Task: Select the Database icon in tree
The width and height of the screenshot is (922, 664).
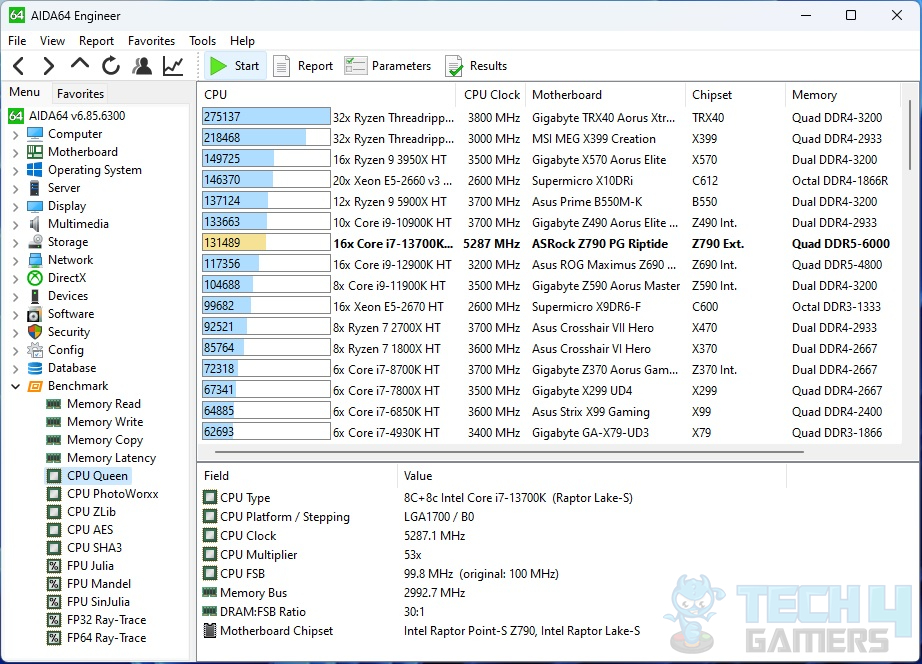Action: click(35, 368)
